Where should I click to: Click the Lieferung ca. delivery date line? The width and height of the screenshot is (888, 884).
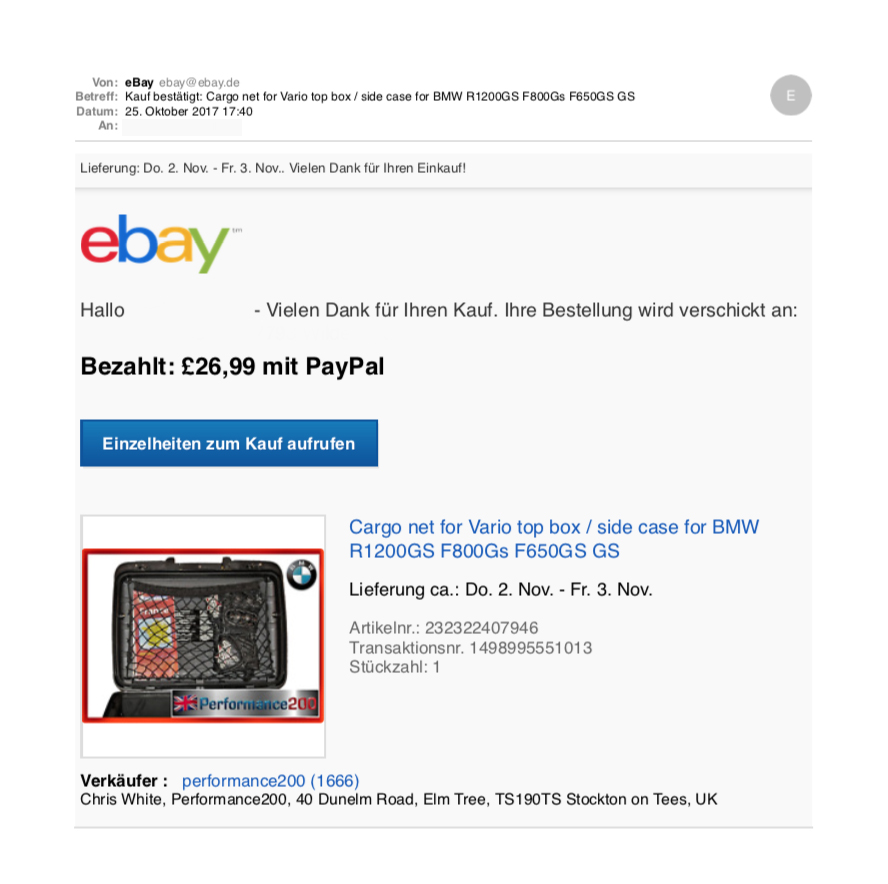(501, 590)
